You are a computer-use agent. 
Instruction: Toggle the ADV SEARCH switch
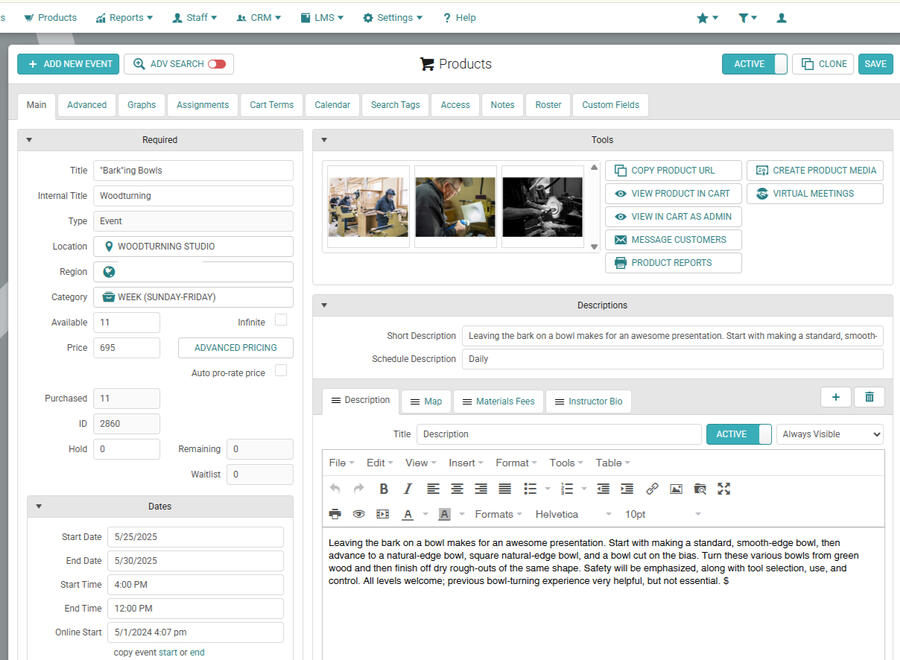(216, 64)
